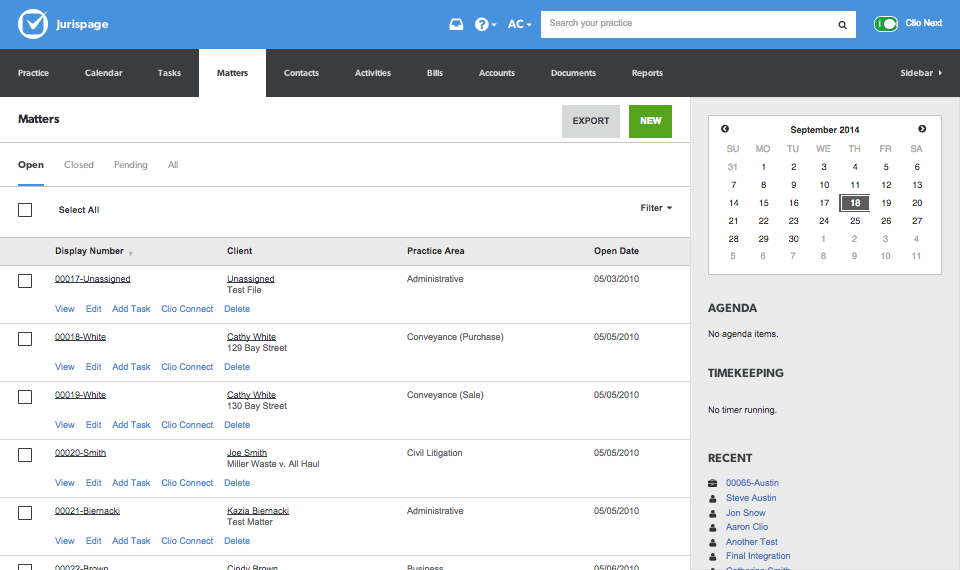Screen dimensions: 960x570
Task: Select September 1 in calendar
Action: (x=763, y=167)
